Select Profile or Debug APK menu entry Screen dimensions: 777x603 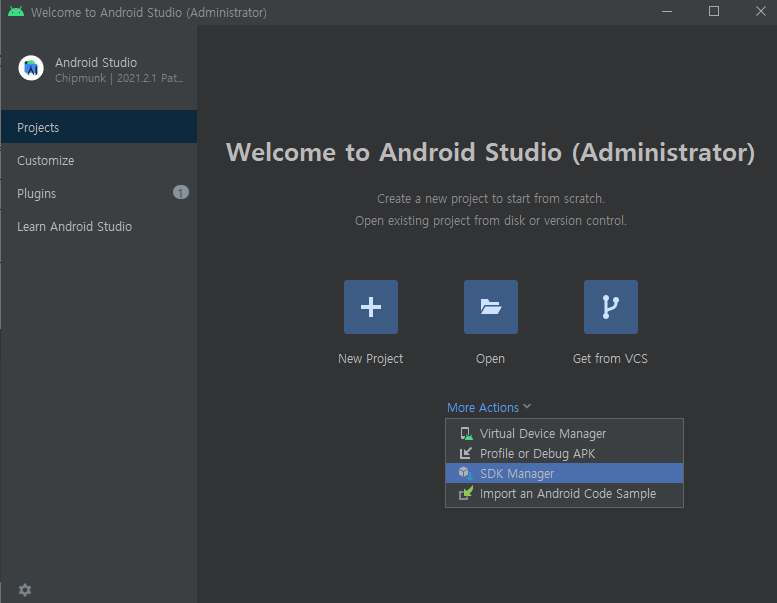point(564,453)
